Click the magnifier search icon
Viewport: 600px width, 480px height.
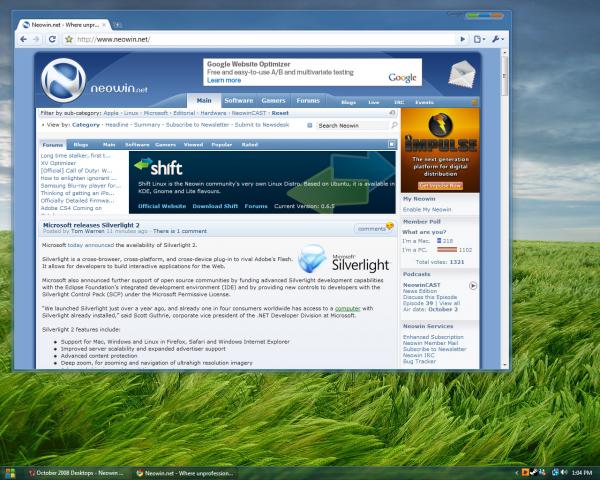(394, 125)
